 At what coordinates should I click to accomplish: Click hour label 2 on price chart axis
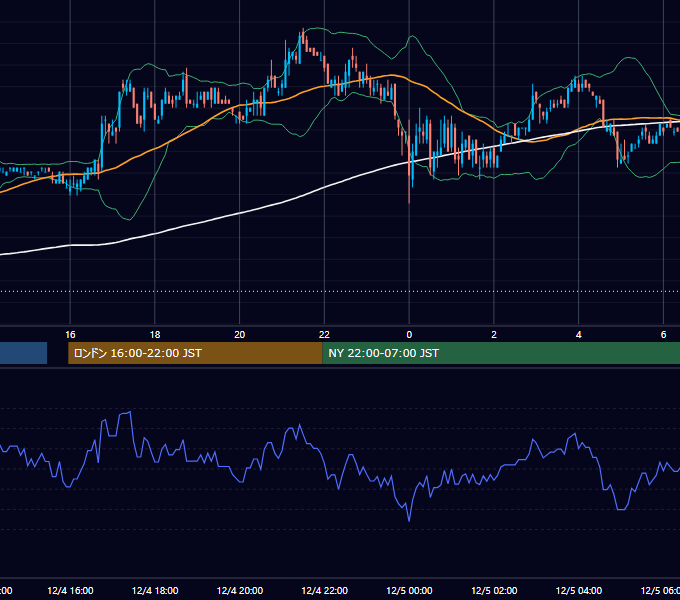coord(494,334)
